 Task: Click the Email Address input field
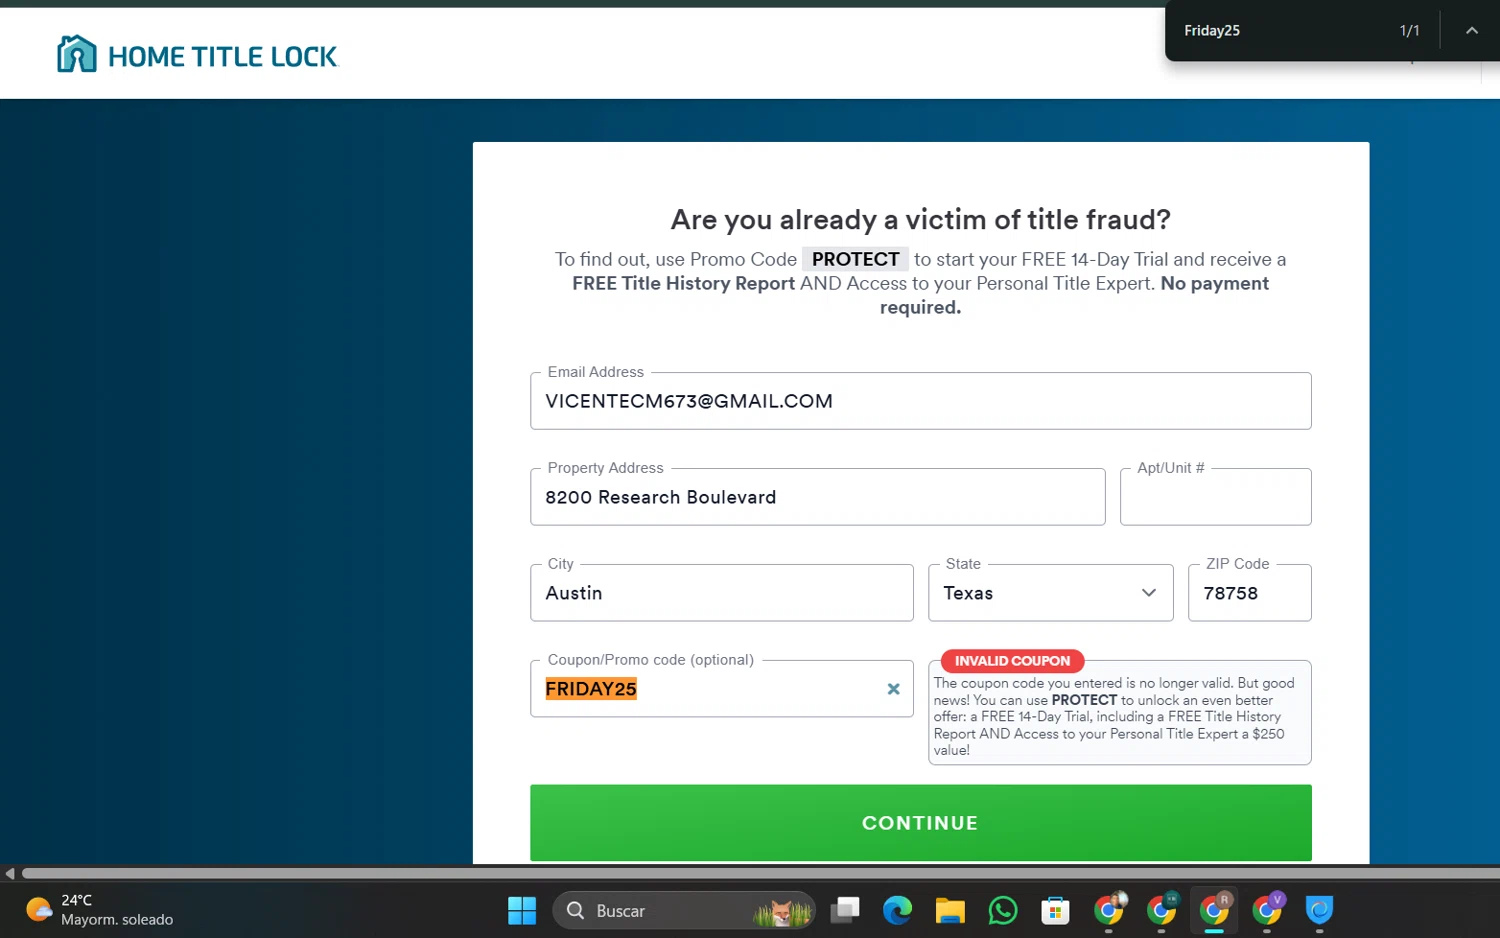[920, 401]
